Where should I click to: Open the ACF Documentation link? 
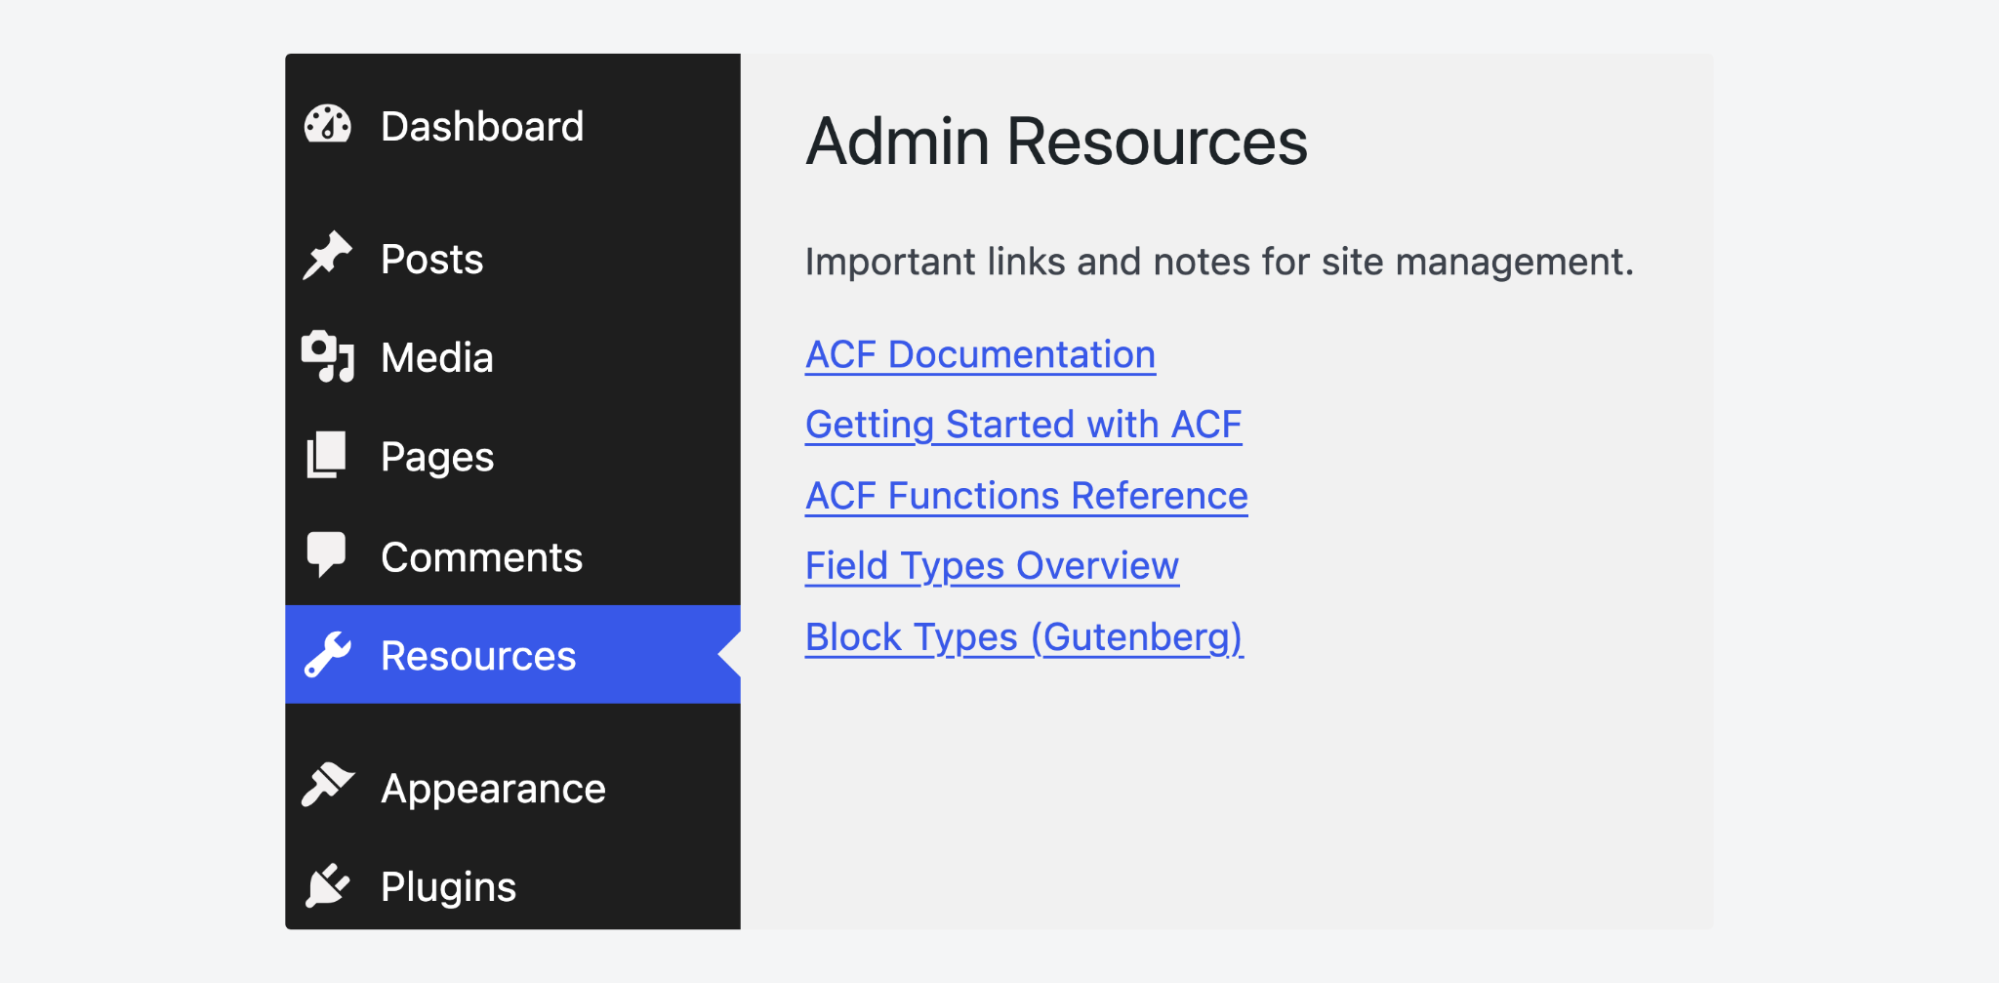[980, 353]
